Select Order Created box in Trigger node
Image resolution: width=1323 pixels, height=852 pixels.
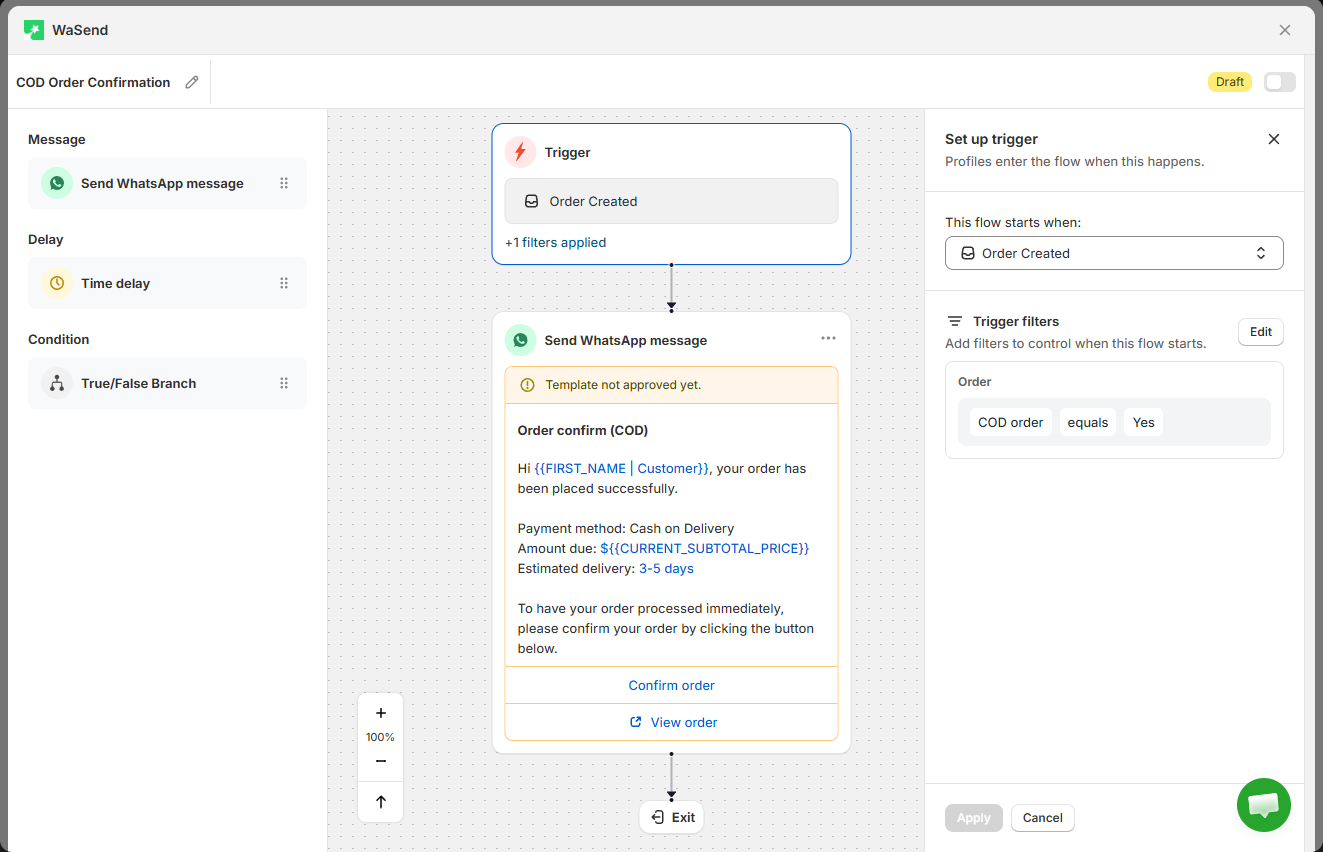click(x=671, y=201)
